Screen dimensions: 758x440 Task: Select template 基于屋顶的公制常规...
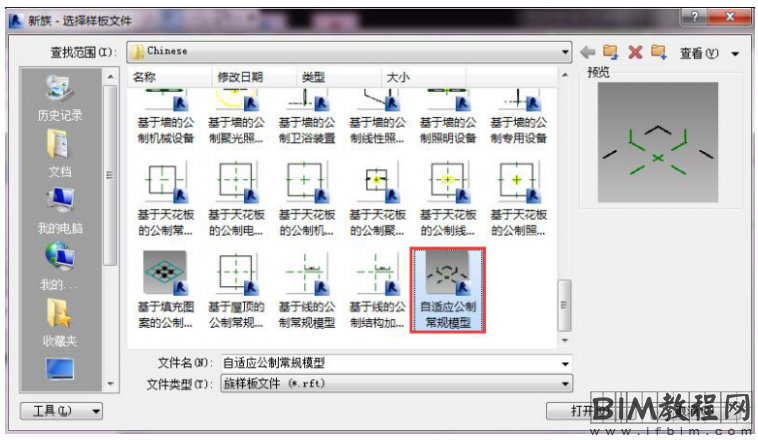(236, 290)
